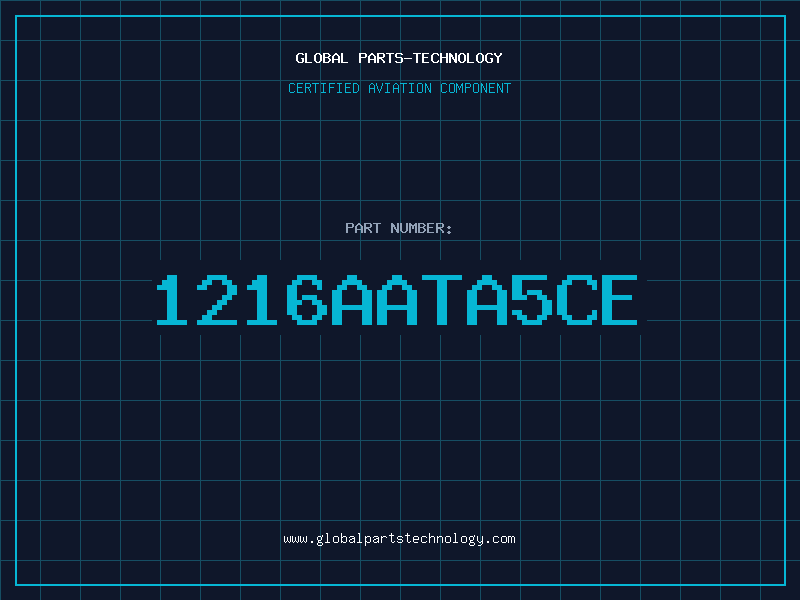Select the part number 1216AATA5CE
This screenshot has height=600, width=800.
pyautogui.click(x=397, y=299)
